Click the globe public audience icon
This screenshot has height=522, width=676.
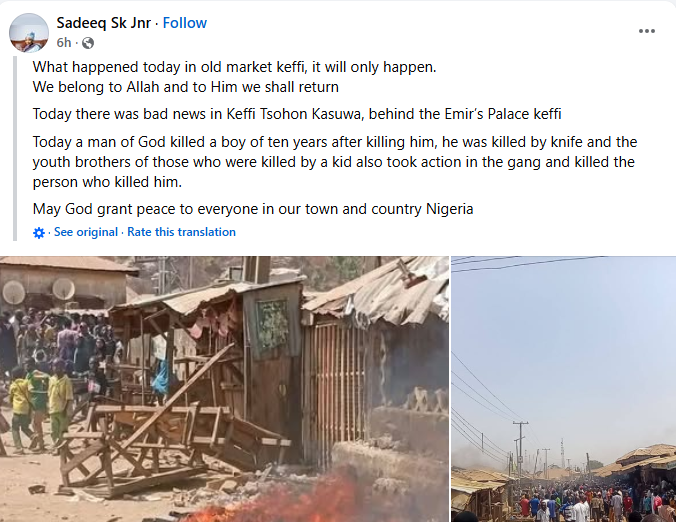click(x=88, y=43)
